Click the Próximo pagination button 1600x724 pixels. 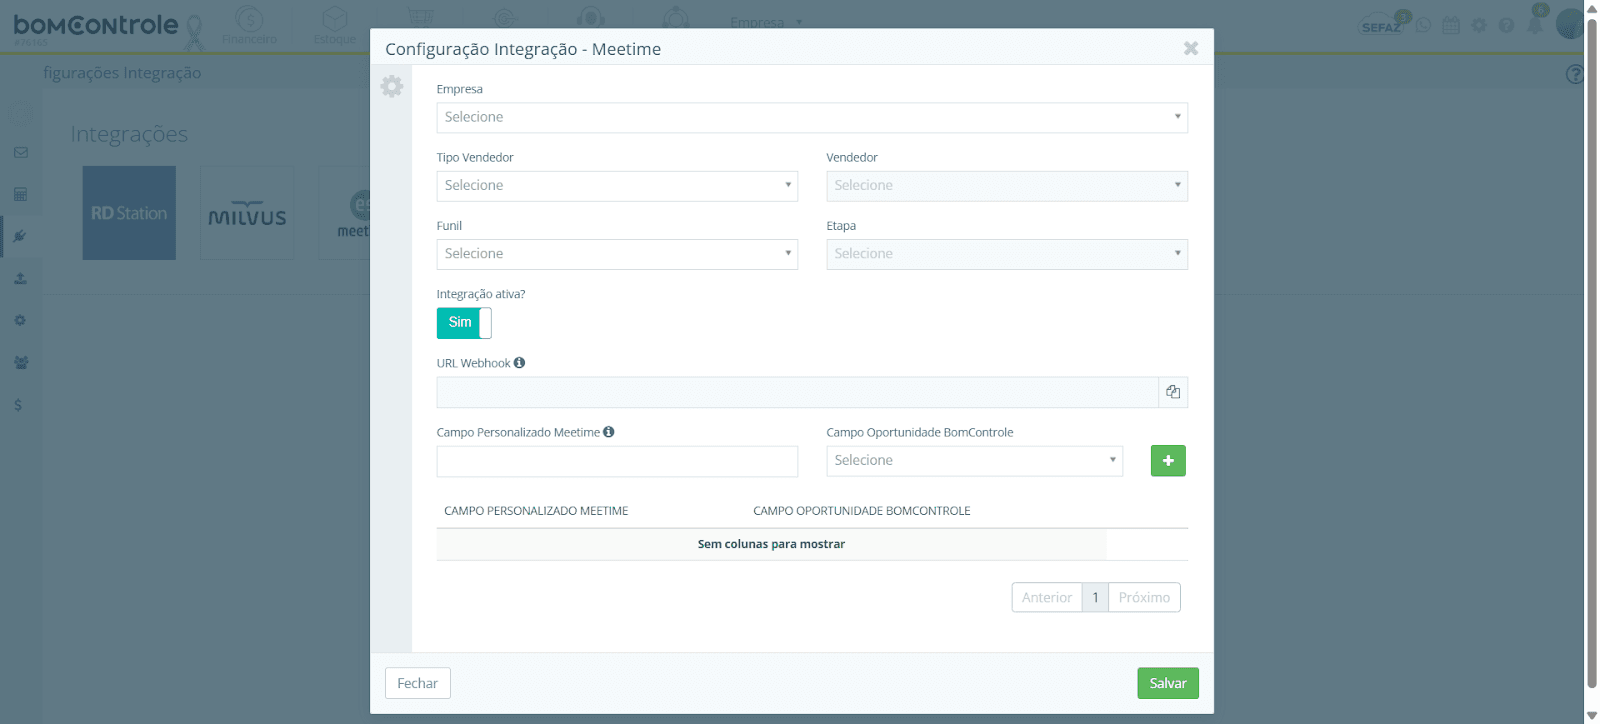pyautogui.click(x=1144, y=597)
